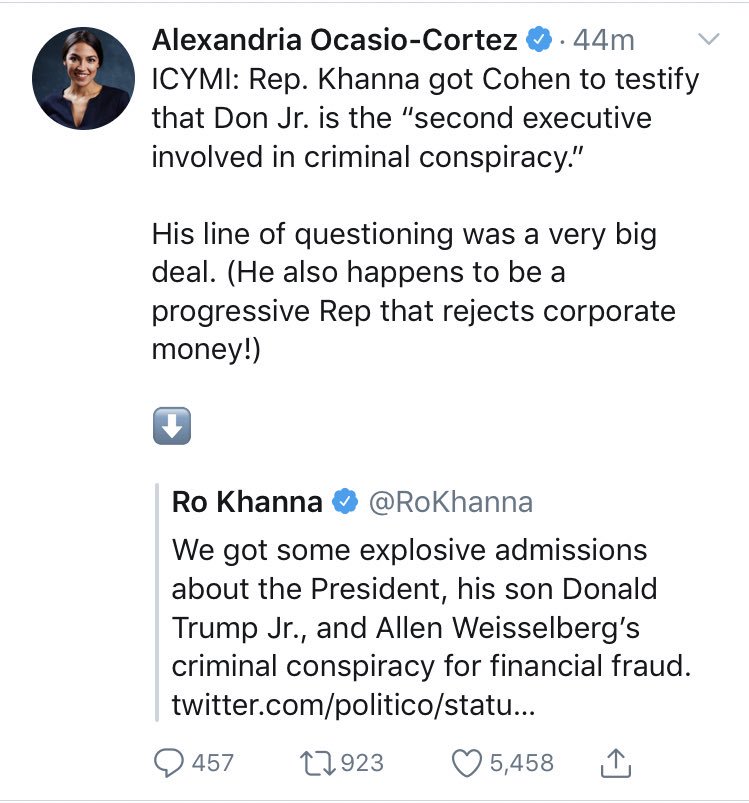Open the twitter.com/politico link

[x=355, y=706]
